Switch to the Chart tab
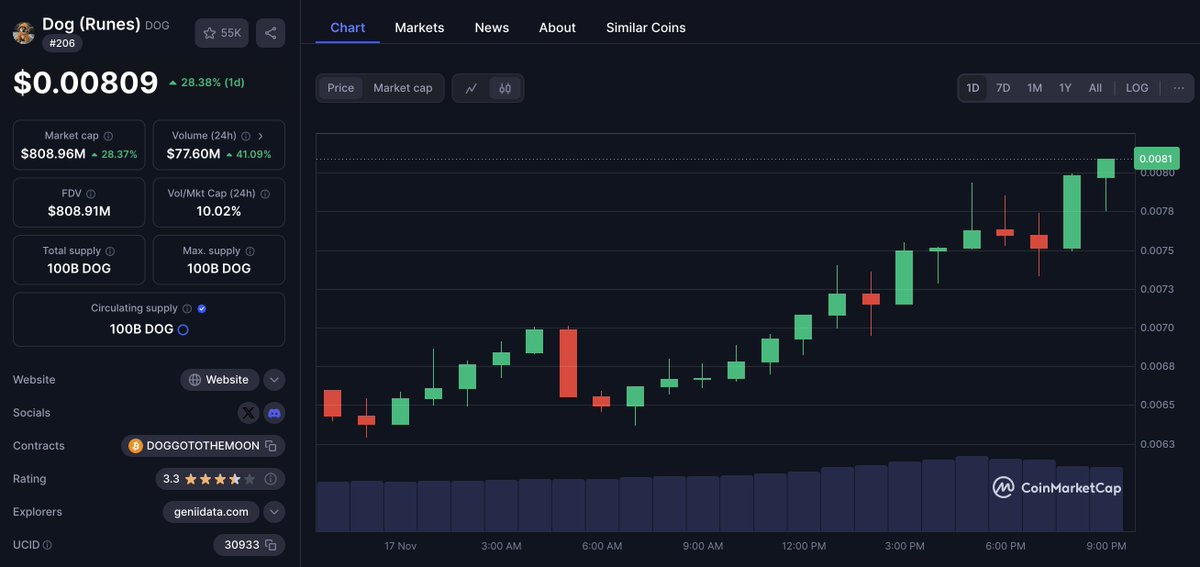This screenshot has width=1200, height=567. [348, 27]
